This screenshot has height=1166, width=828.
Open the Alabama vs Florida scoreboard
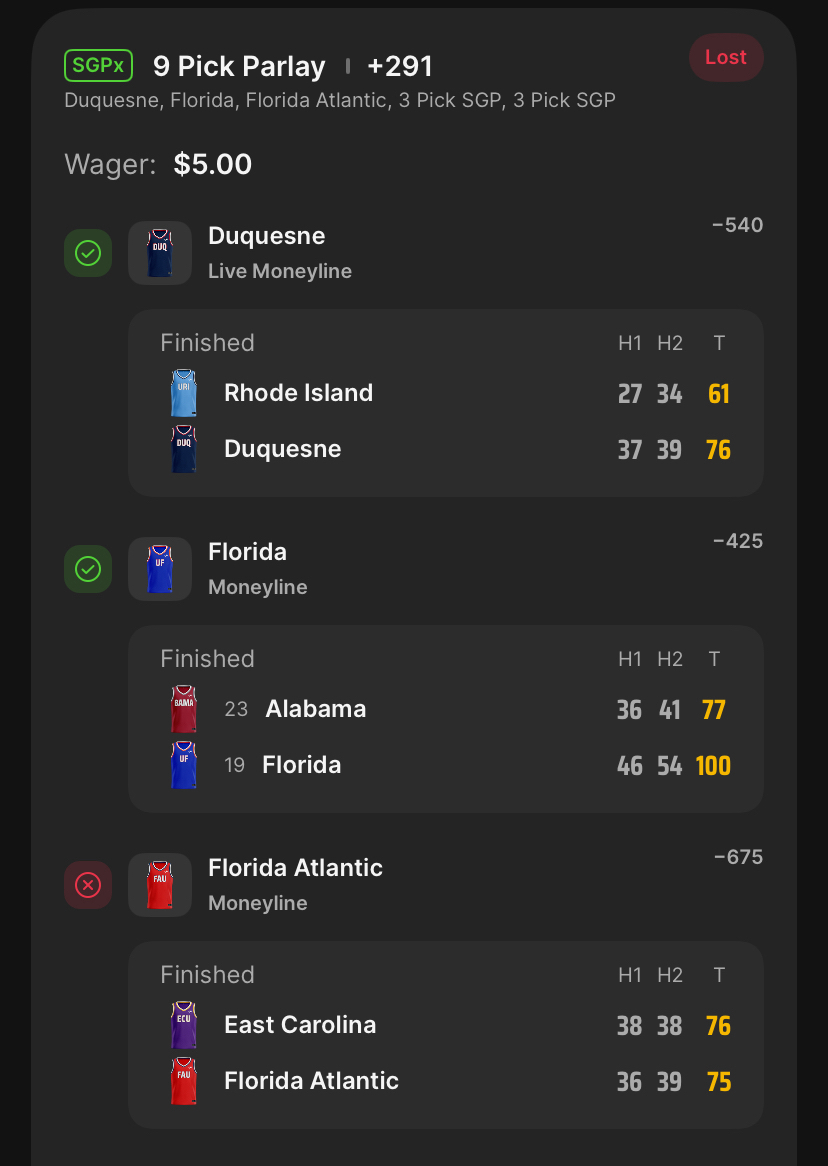445,718
